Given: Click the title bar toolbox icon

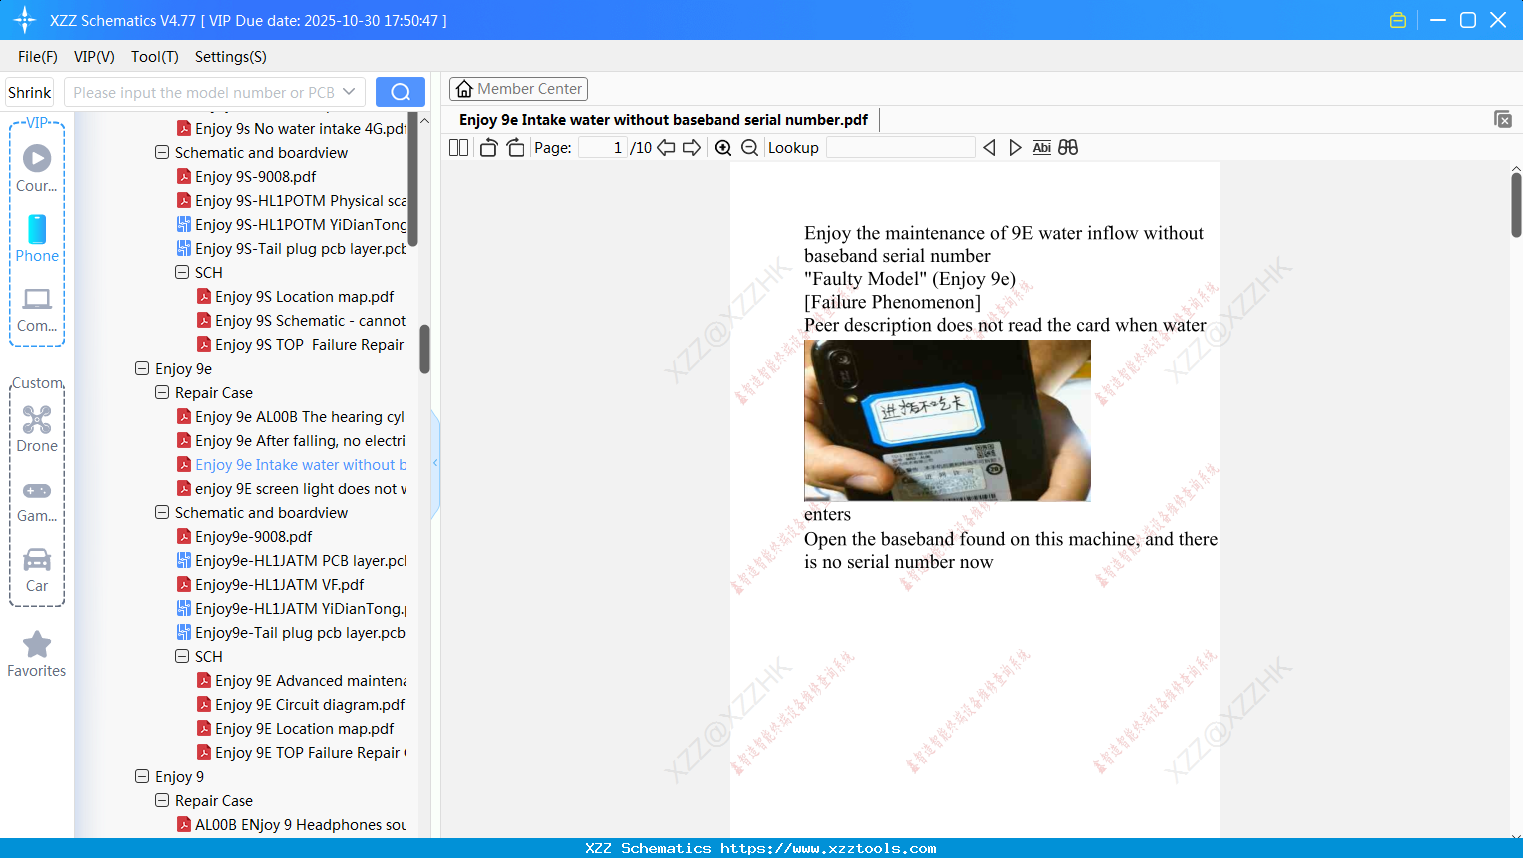Looking at the screenshot, I should click(x=1398, y=20).
